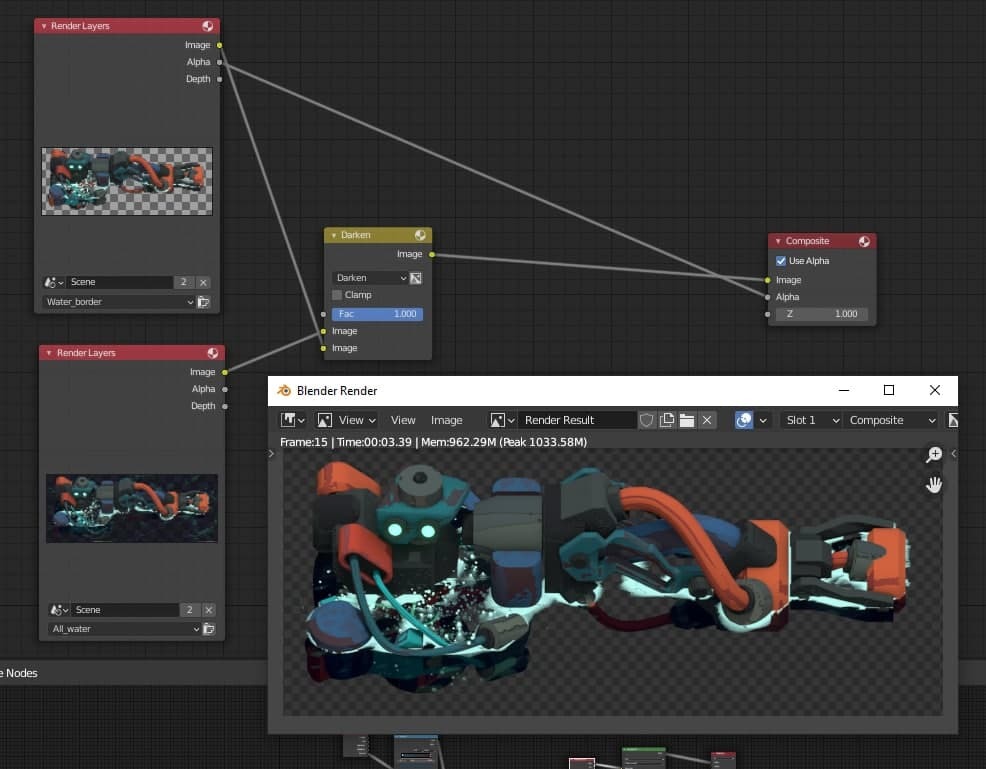986x769 pixels.
Task: Click the user count 2 above All_water
Action: click(x=189, y=610)
